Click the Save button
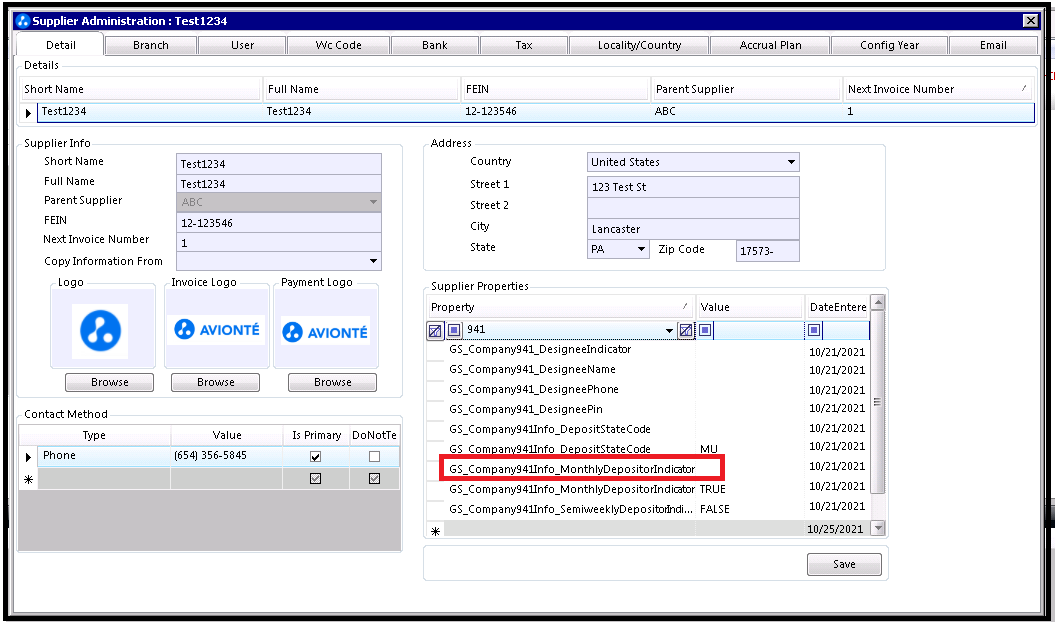 [x=844, y=565]
